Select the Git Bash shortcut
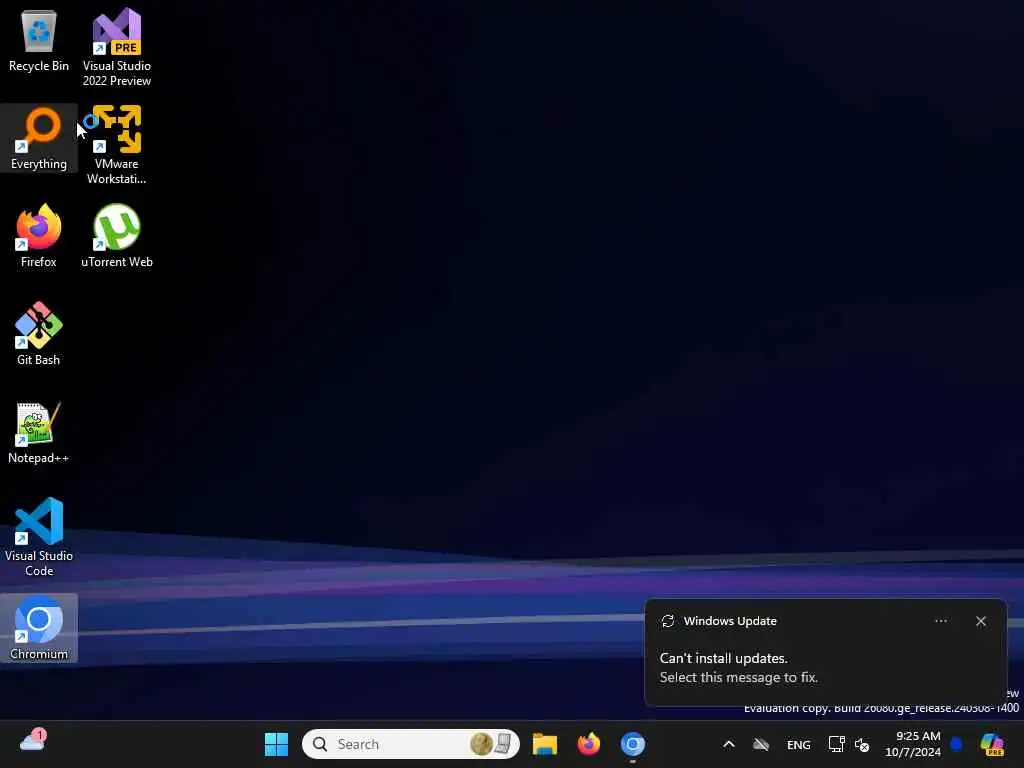The height and width of the screenshot is (768, 1024). 39,334
